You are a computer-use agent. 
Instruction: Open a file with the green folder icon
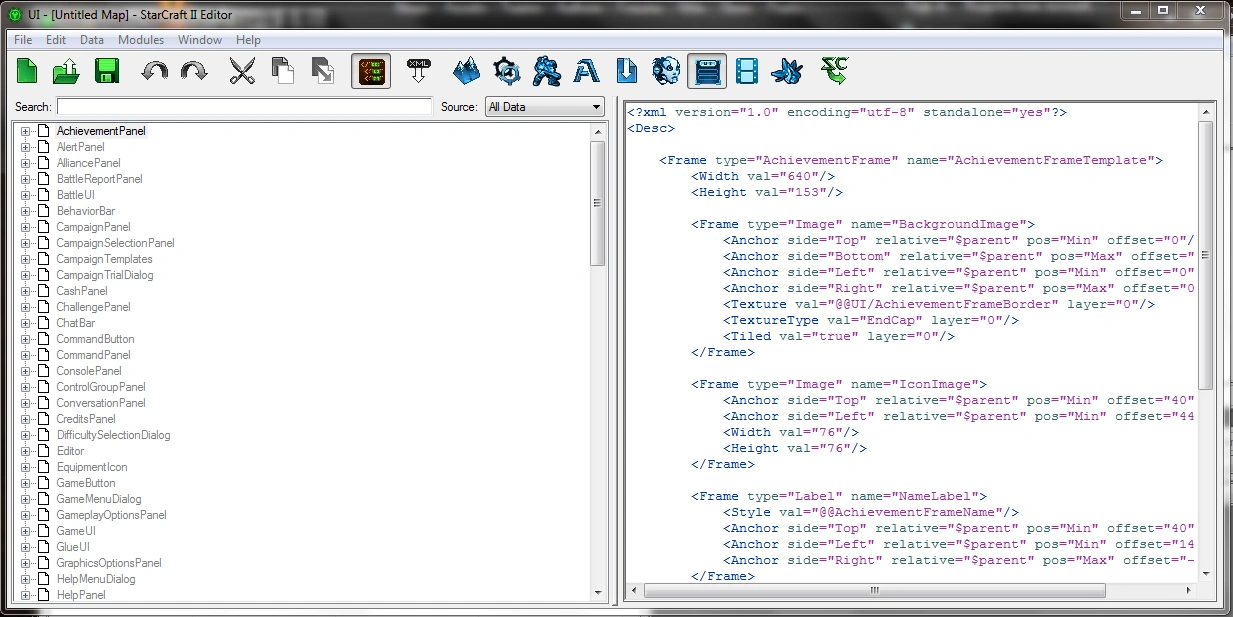(x=67, y=71)
